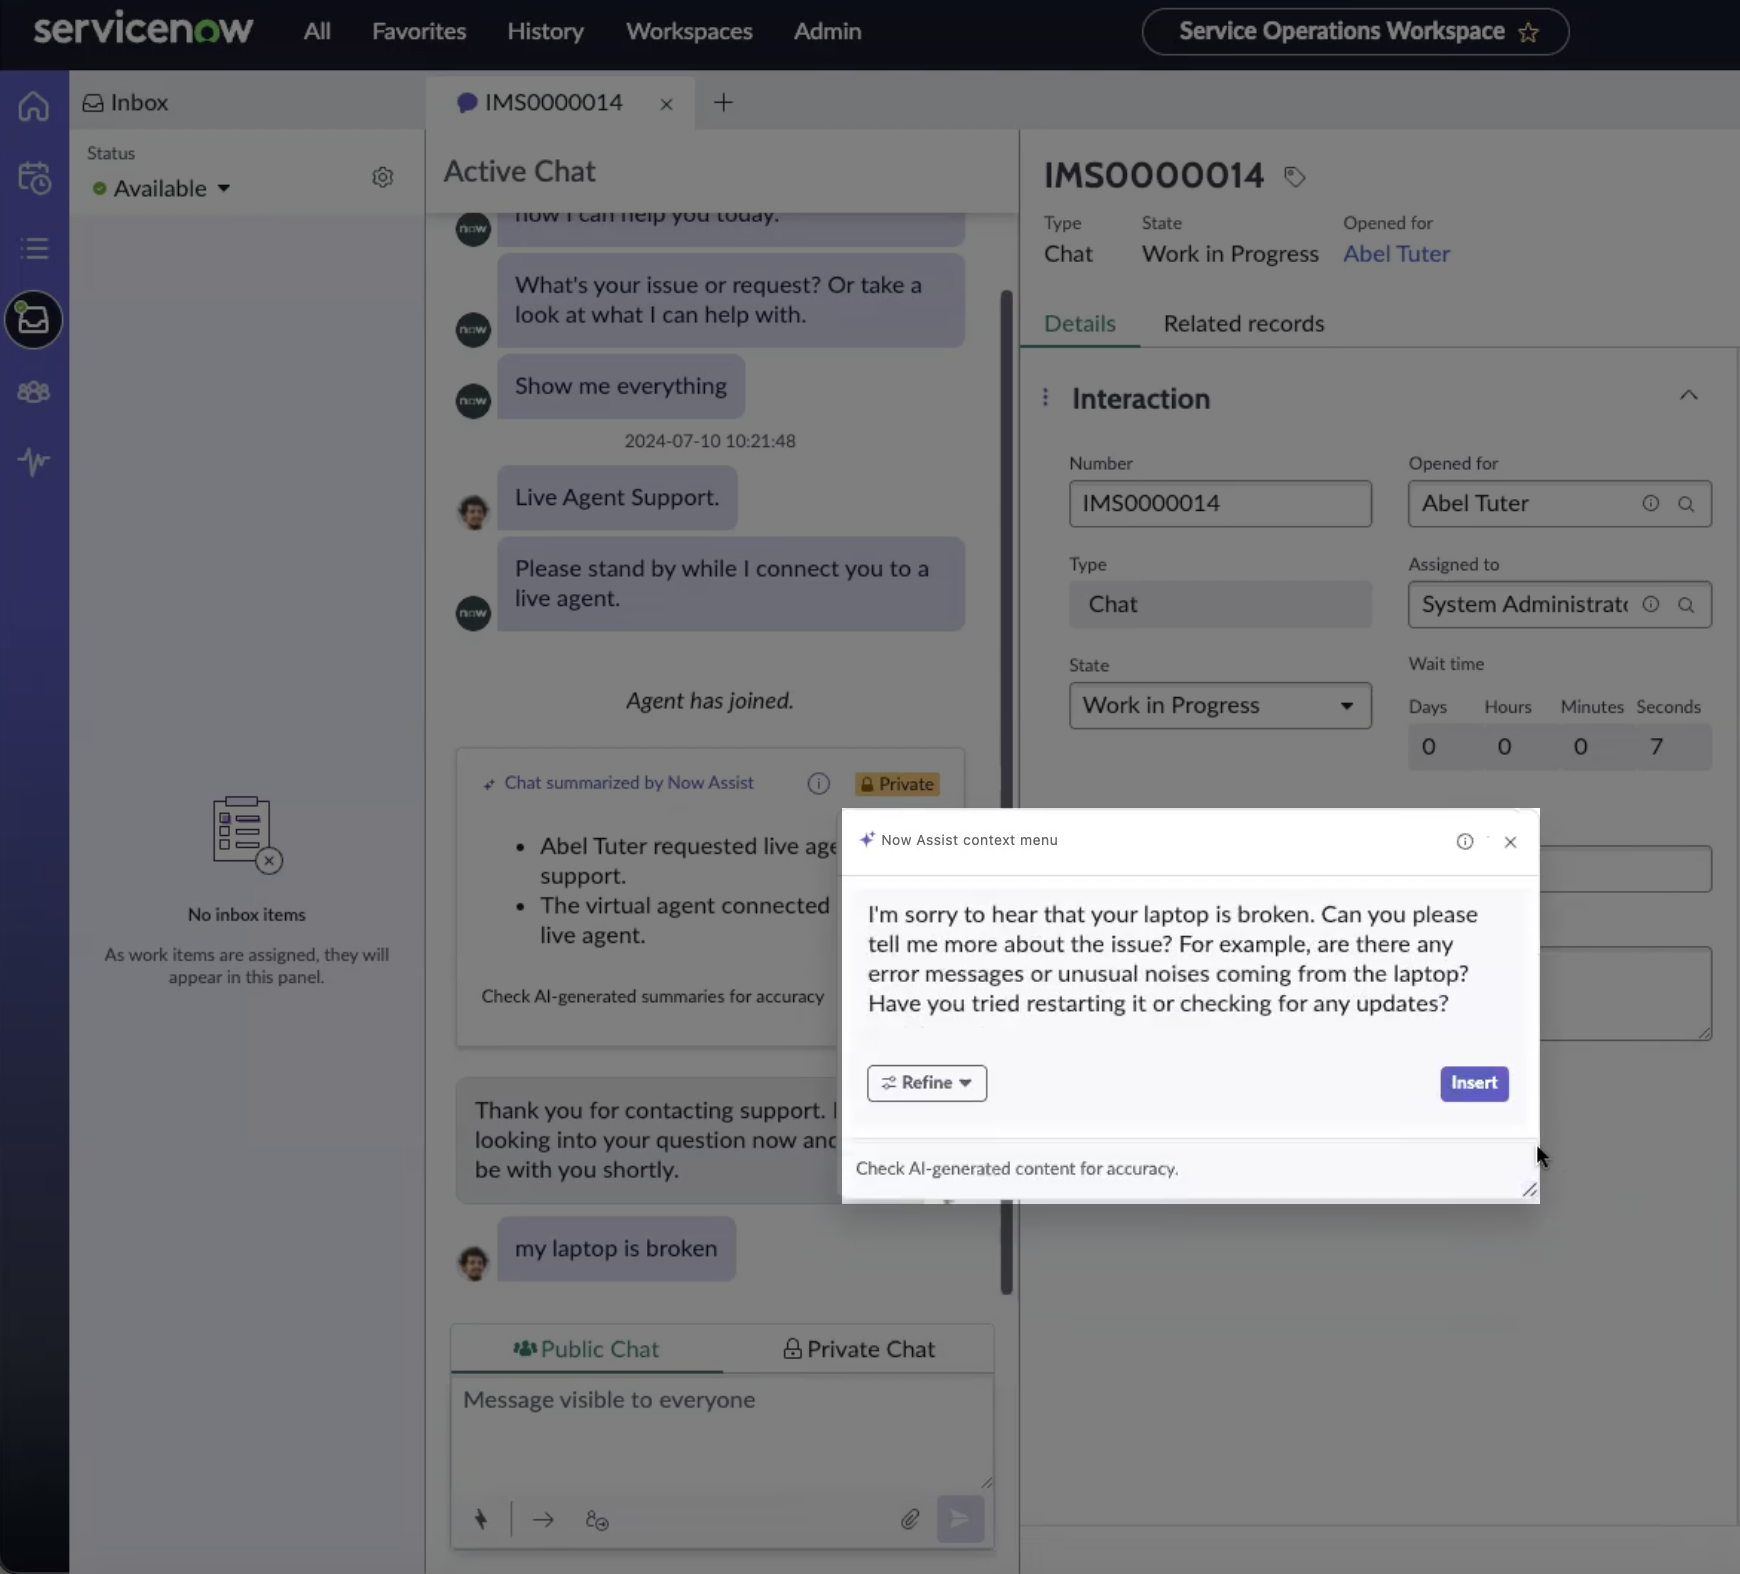Click the Message visible to everyone box
1740x1574 pixels.
point(722,1433)
